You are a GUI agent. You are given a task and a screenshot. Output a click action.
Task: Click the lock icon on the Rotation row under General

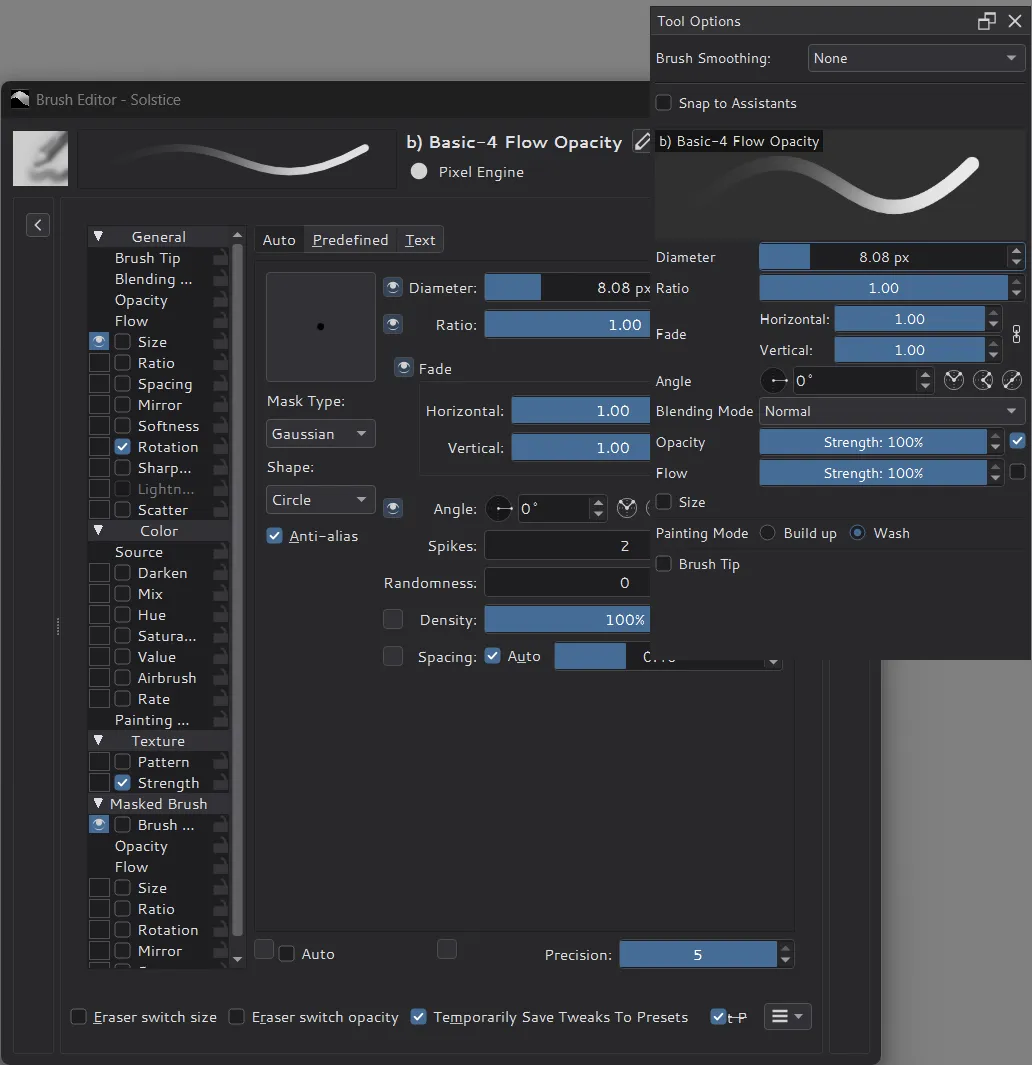click(220, 447)
